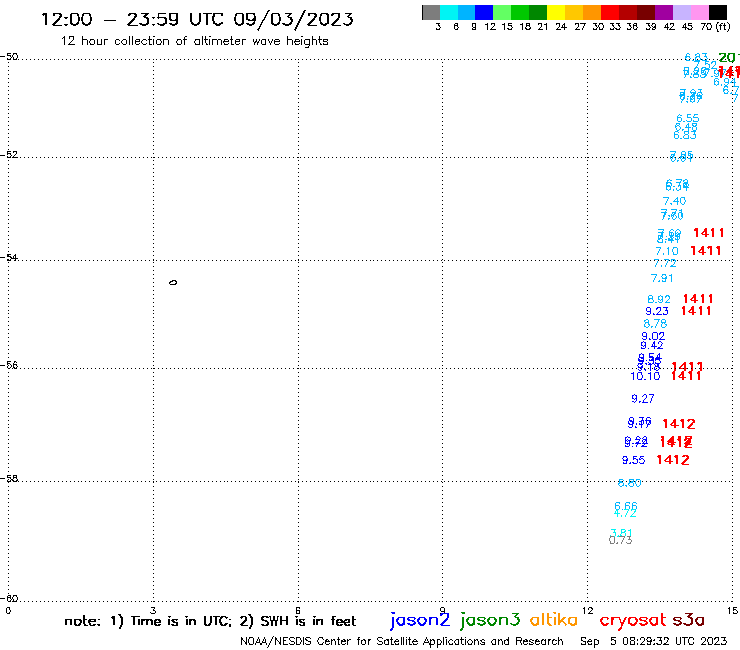This screenshot has width=740, height=650.
Task: Choose the pink swatch in the legend
Action: [x=699, y=13]
